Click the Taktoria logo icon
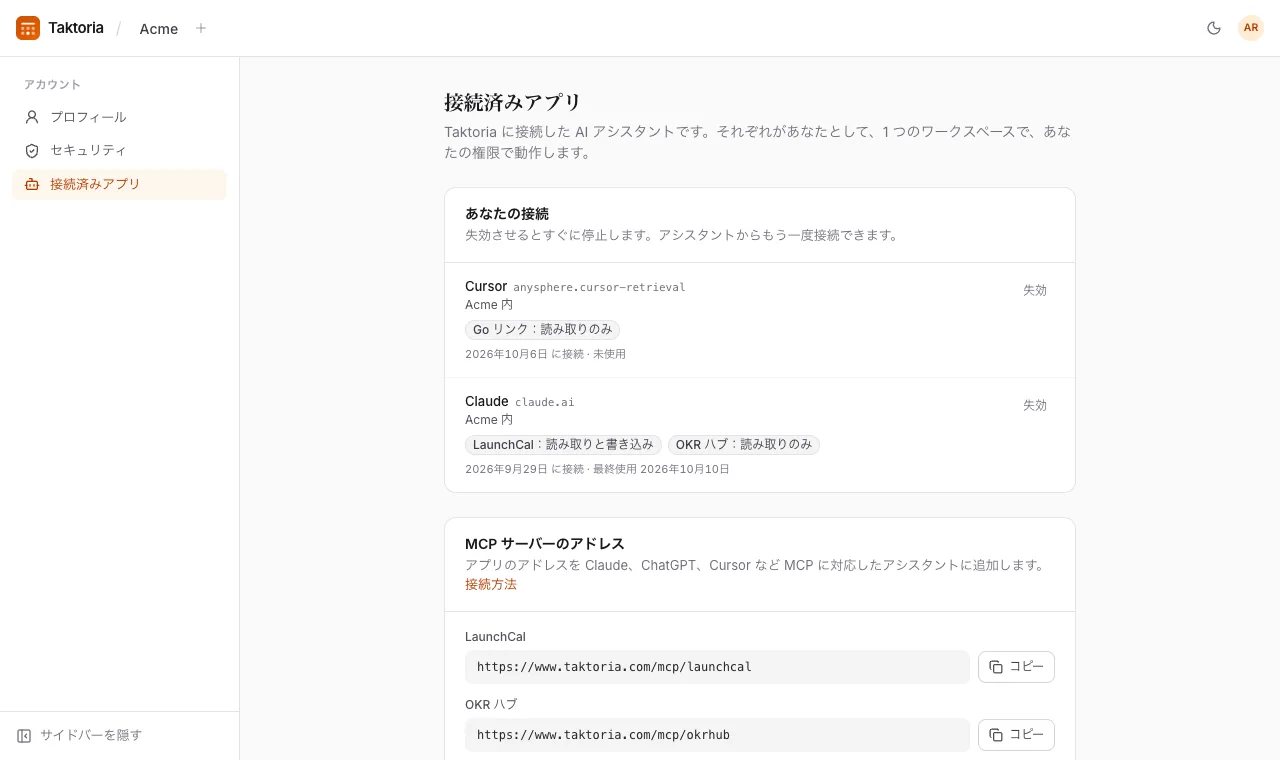 point(28,28)
